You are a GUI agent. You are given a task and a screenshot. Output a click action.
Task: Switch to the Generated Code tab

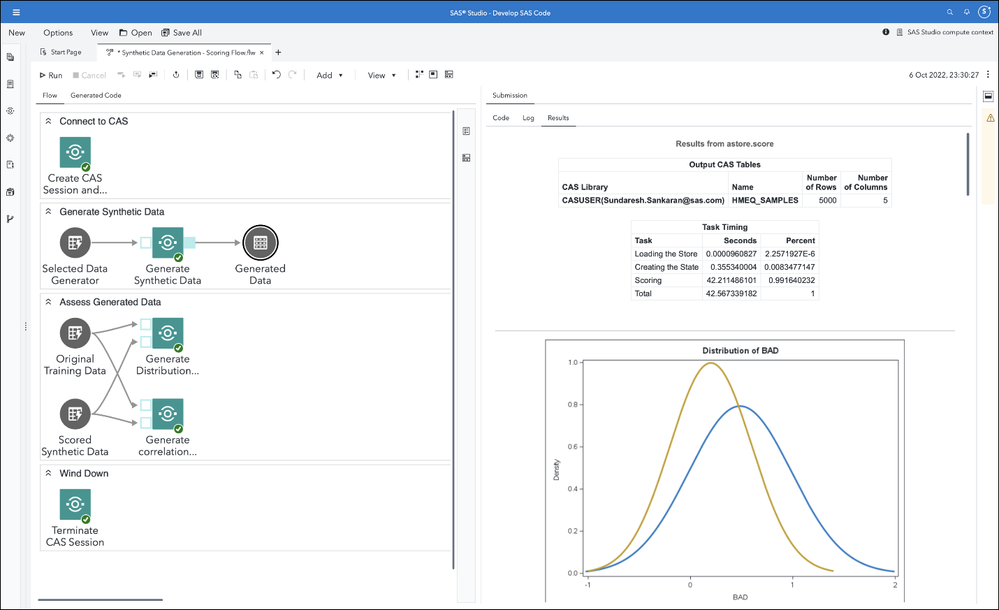click(95, 95)
